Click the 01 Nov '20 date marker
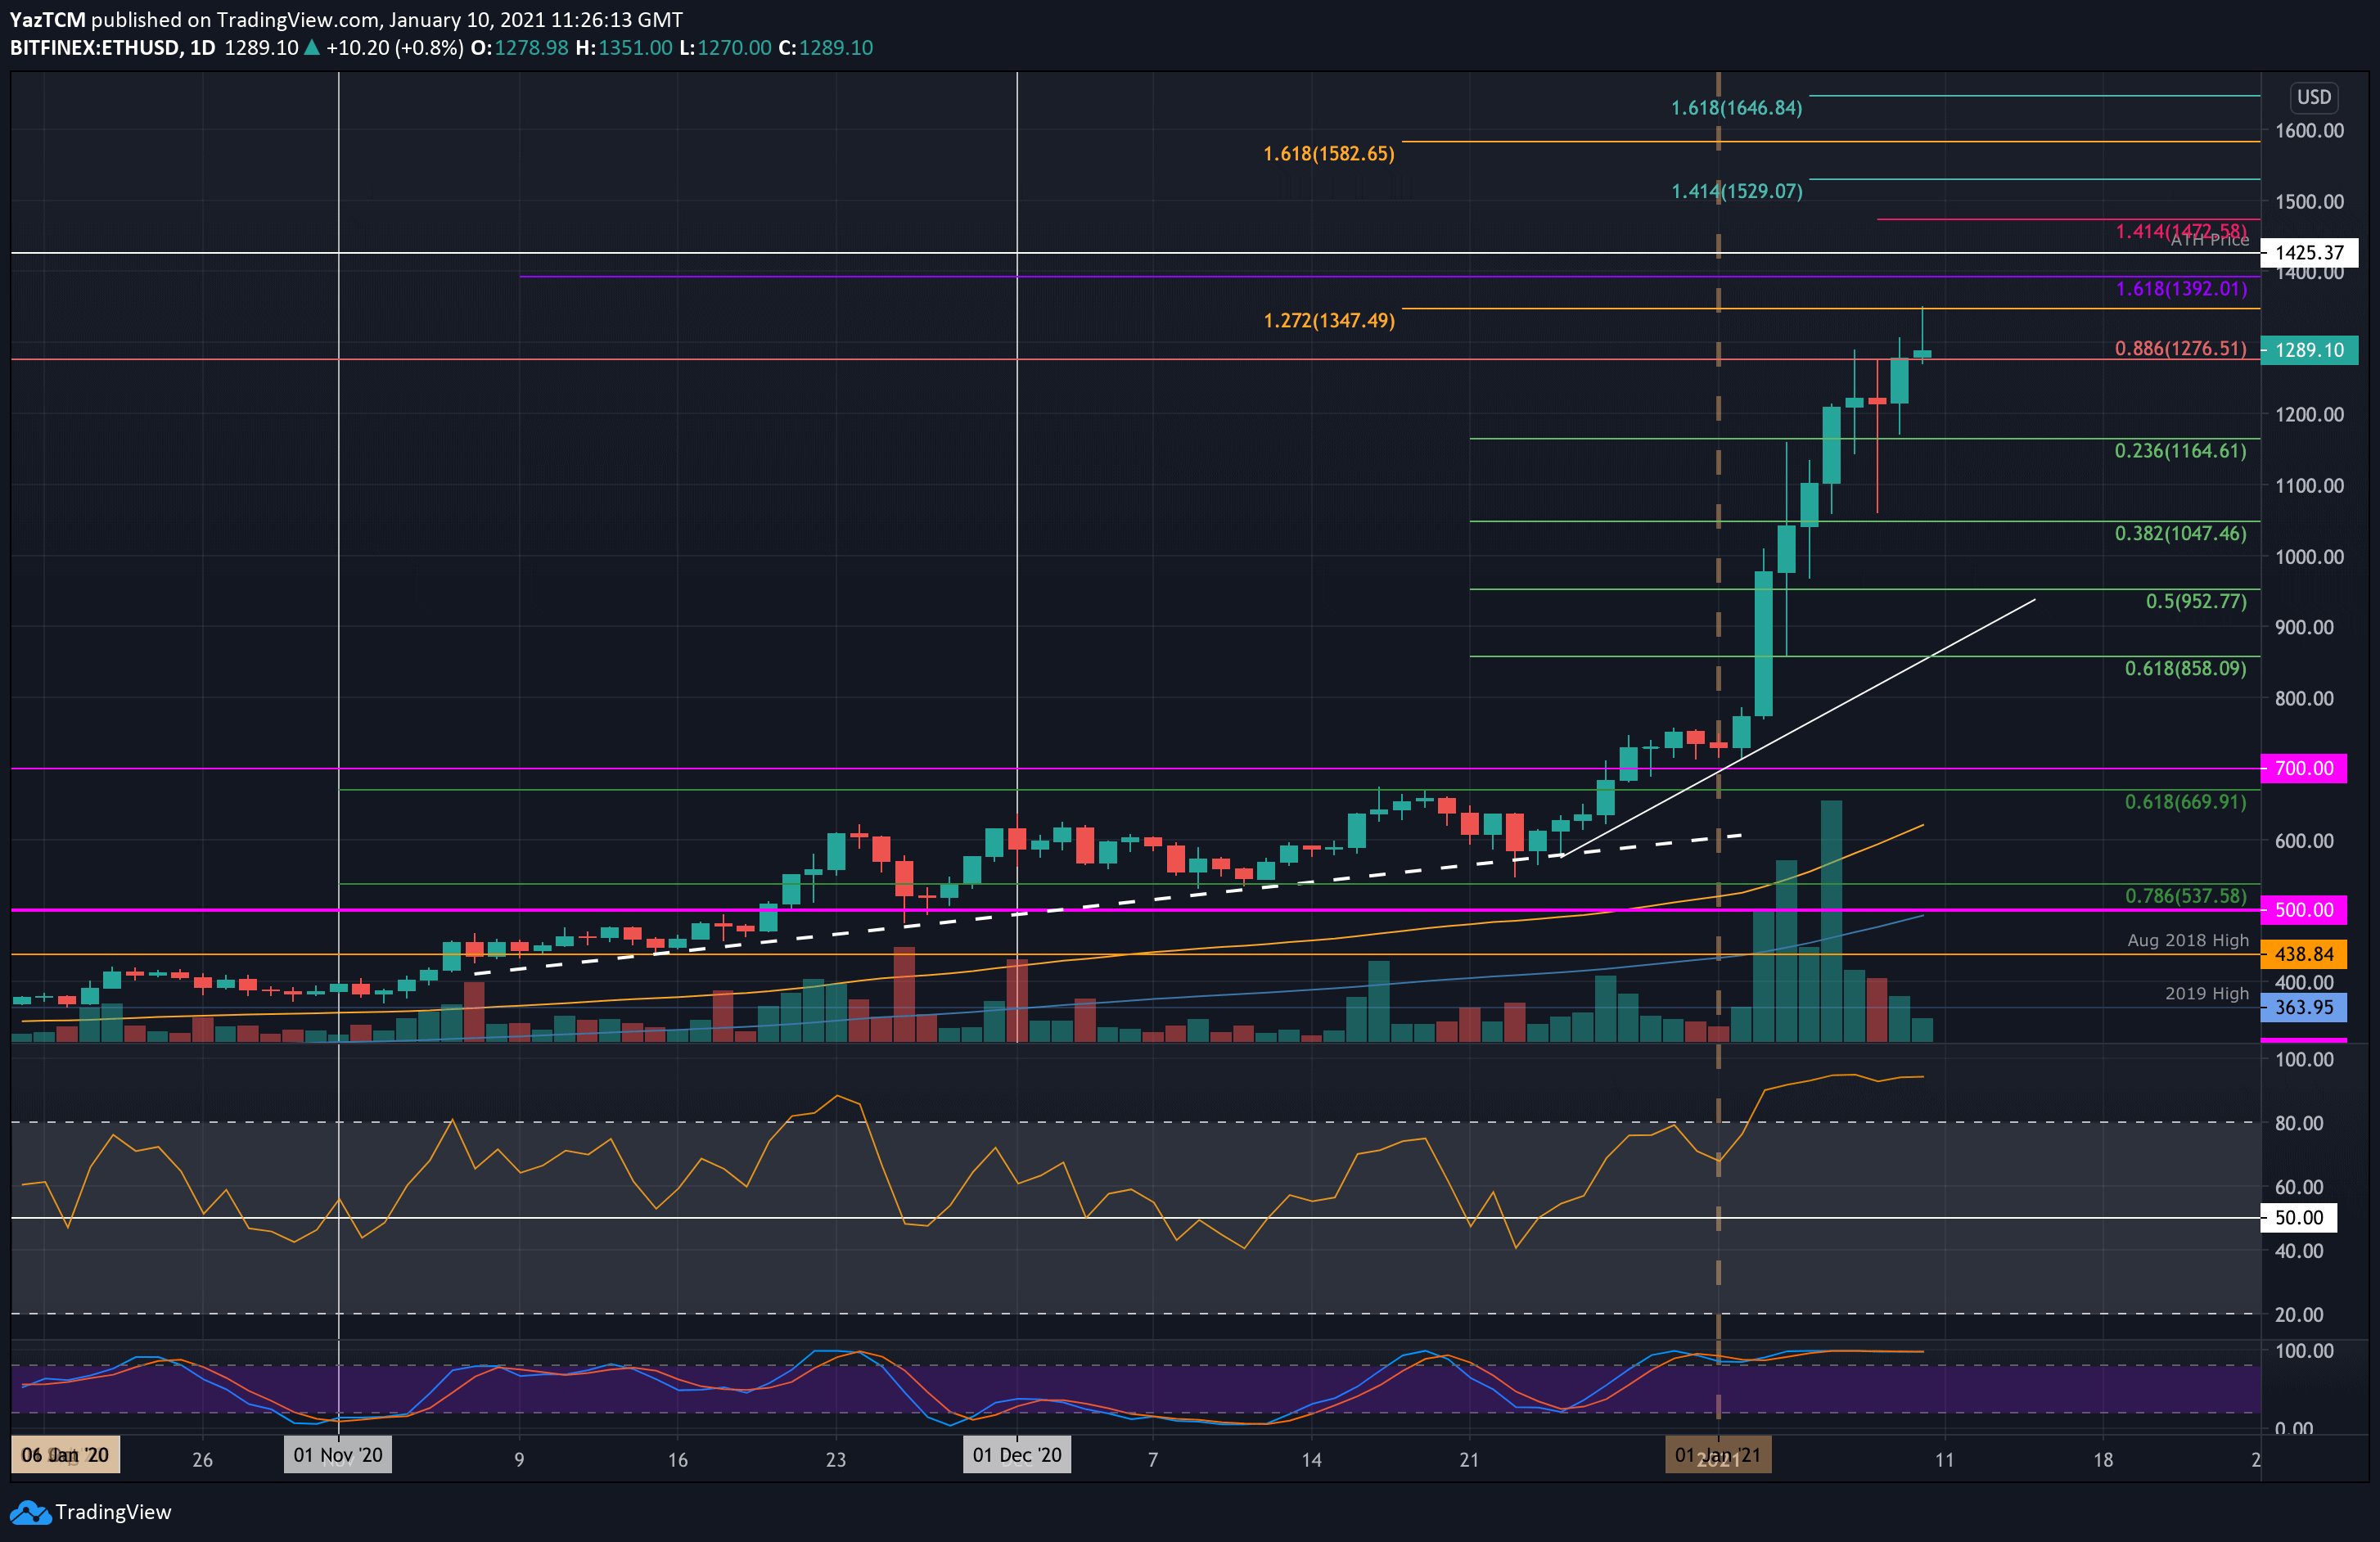 338,1455
